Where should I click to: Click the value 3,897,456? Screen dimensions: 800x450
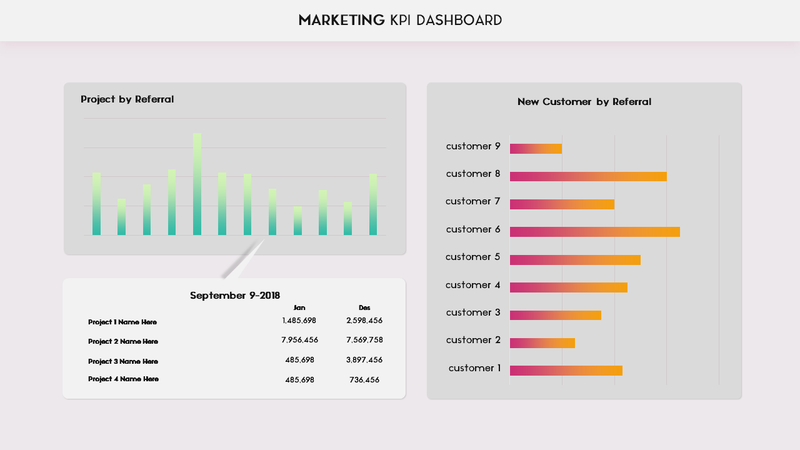(364, 360)
